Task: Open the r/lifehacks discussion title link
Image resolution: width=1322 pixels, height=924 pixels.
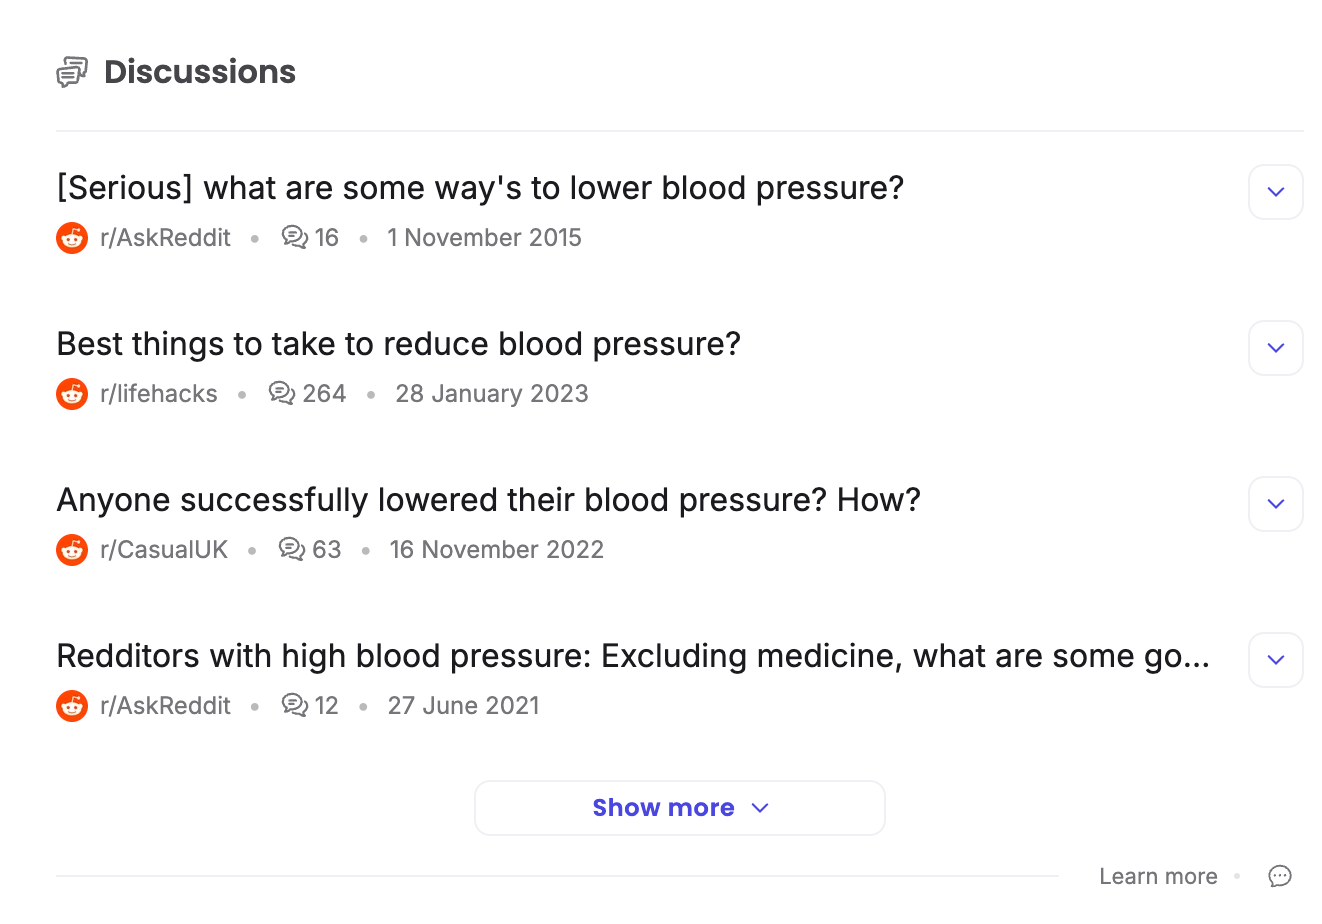Action: coord(397,343)
